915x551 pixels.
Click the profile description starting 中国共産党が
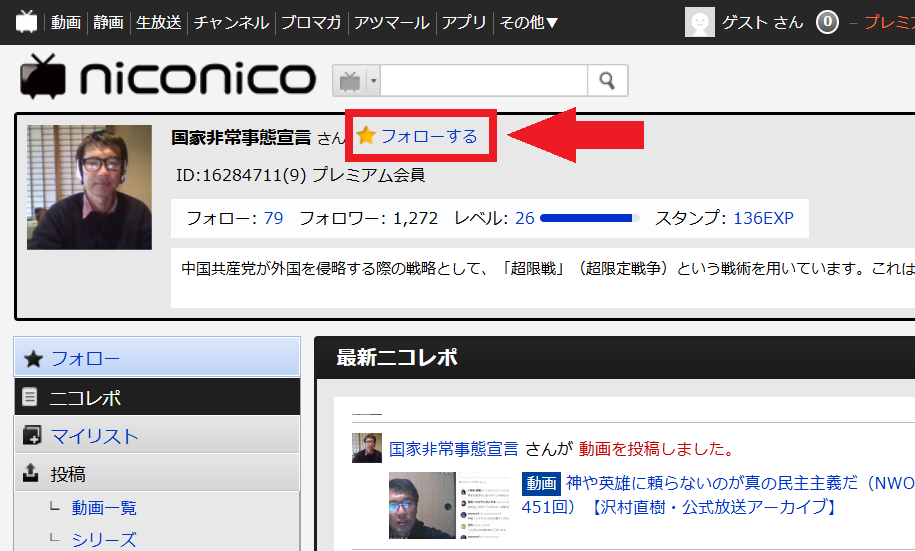[x=548, y=268]
